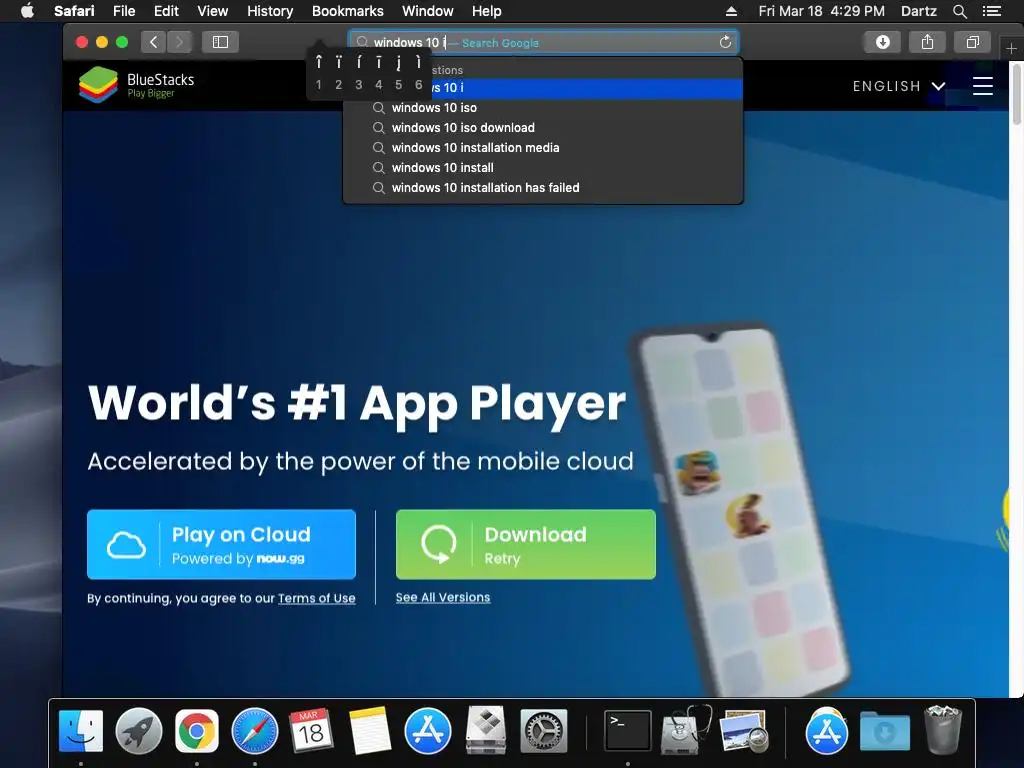
Task: Open Launchpad rocket icon in Dock
Action: [x=138, y=730]
